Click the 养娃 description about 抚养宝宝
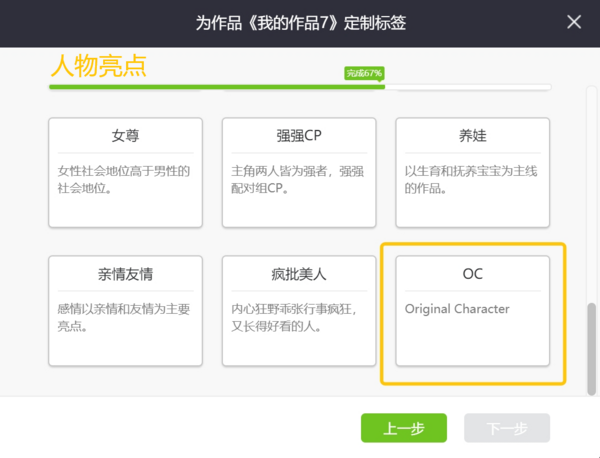This screenshot has width=600, height=458. pos(471,179)
